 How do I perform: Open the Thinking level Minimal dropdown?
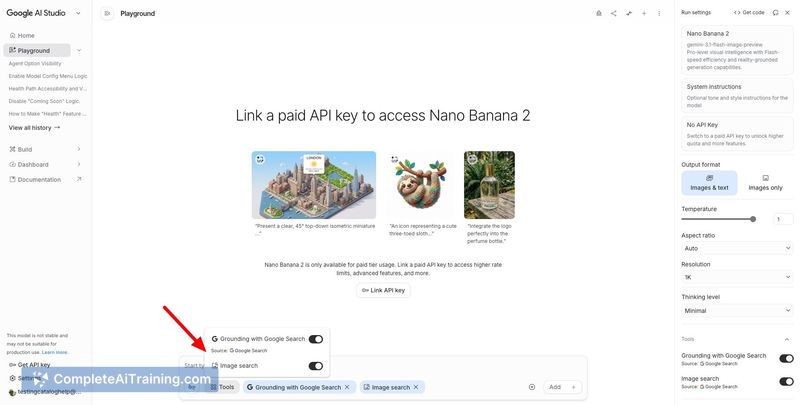click(737, 311)
